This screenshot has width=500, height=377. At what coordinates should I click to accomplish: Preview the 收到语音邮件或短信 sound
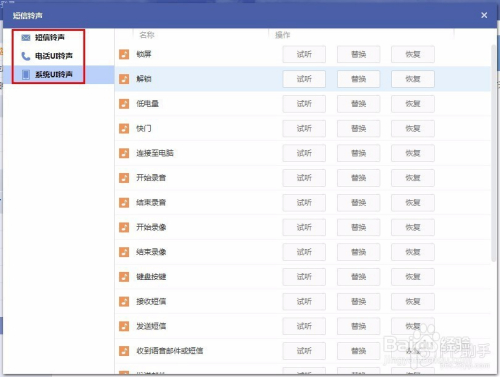304,351
